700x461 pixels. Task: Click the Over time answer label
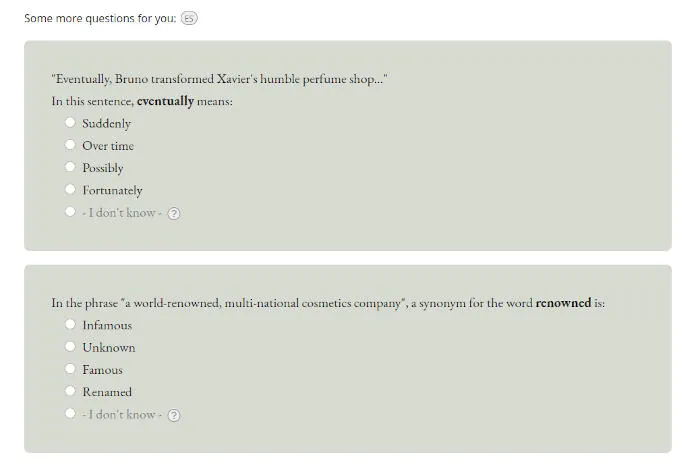tap(108, 146)
